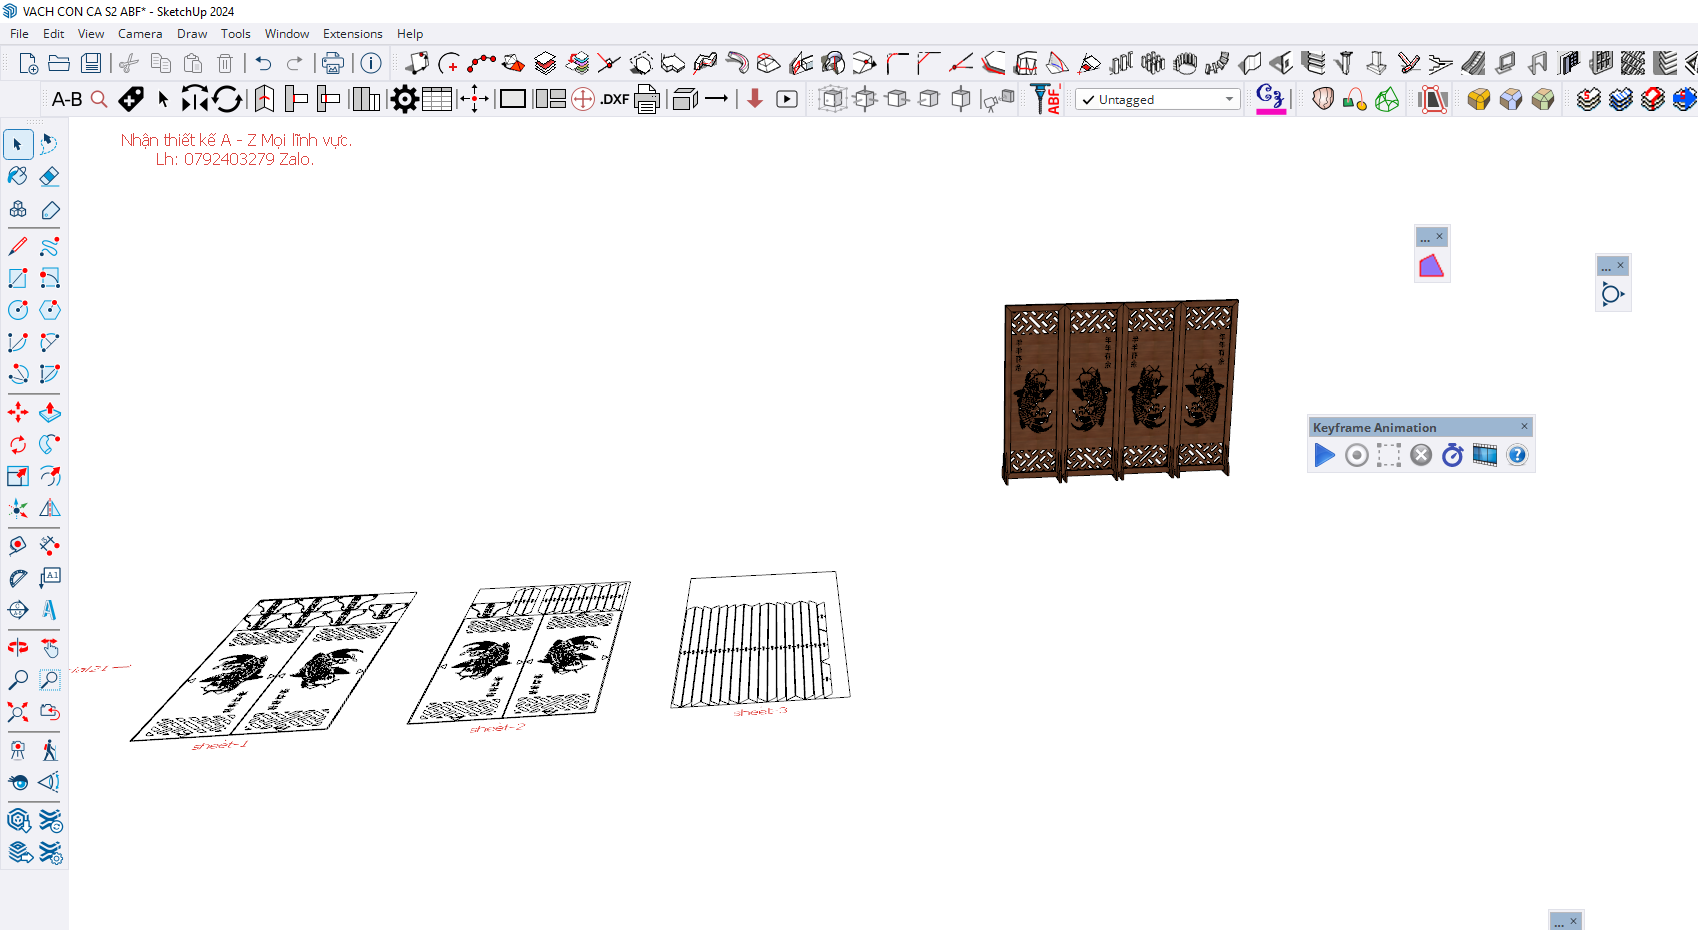This screenshot has height=930, width=1698.
Task: Select the Eraser tool in left toolbar
Action: (49, 177)
